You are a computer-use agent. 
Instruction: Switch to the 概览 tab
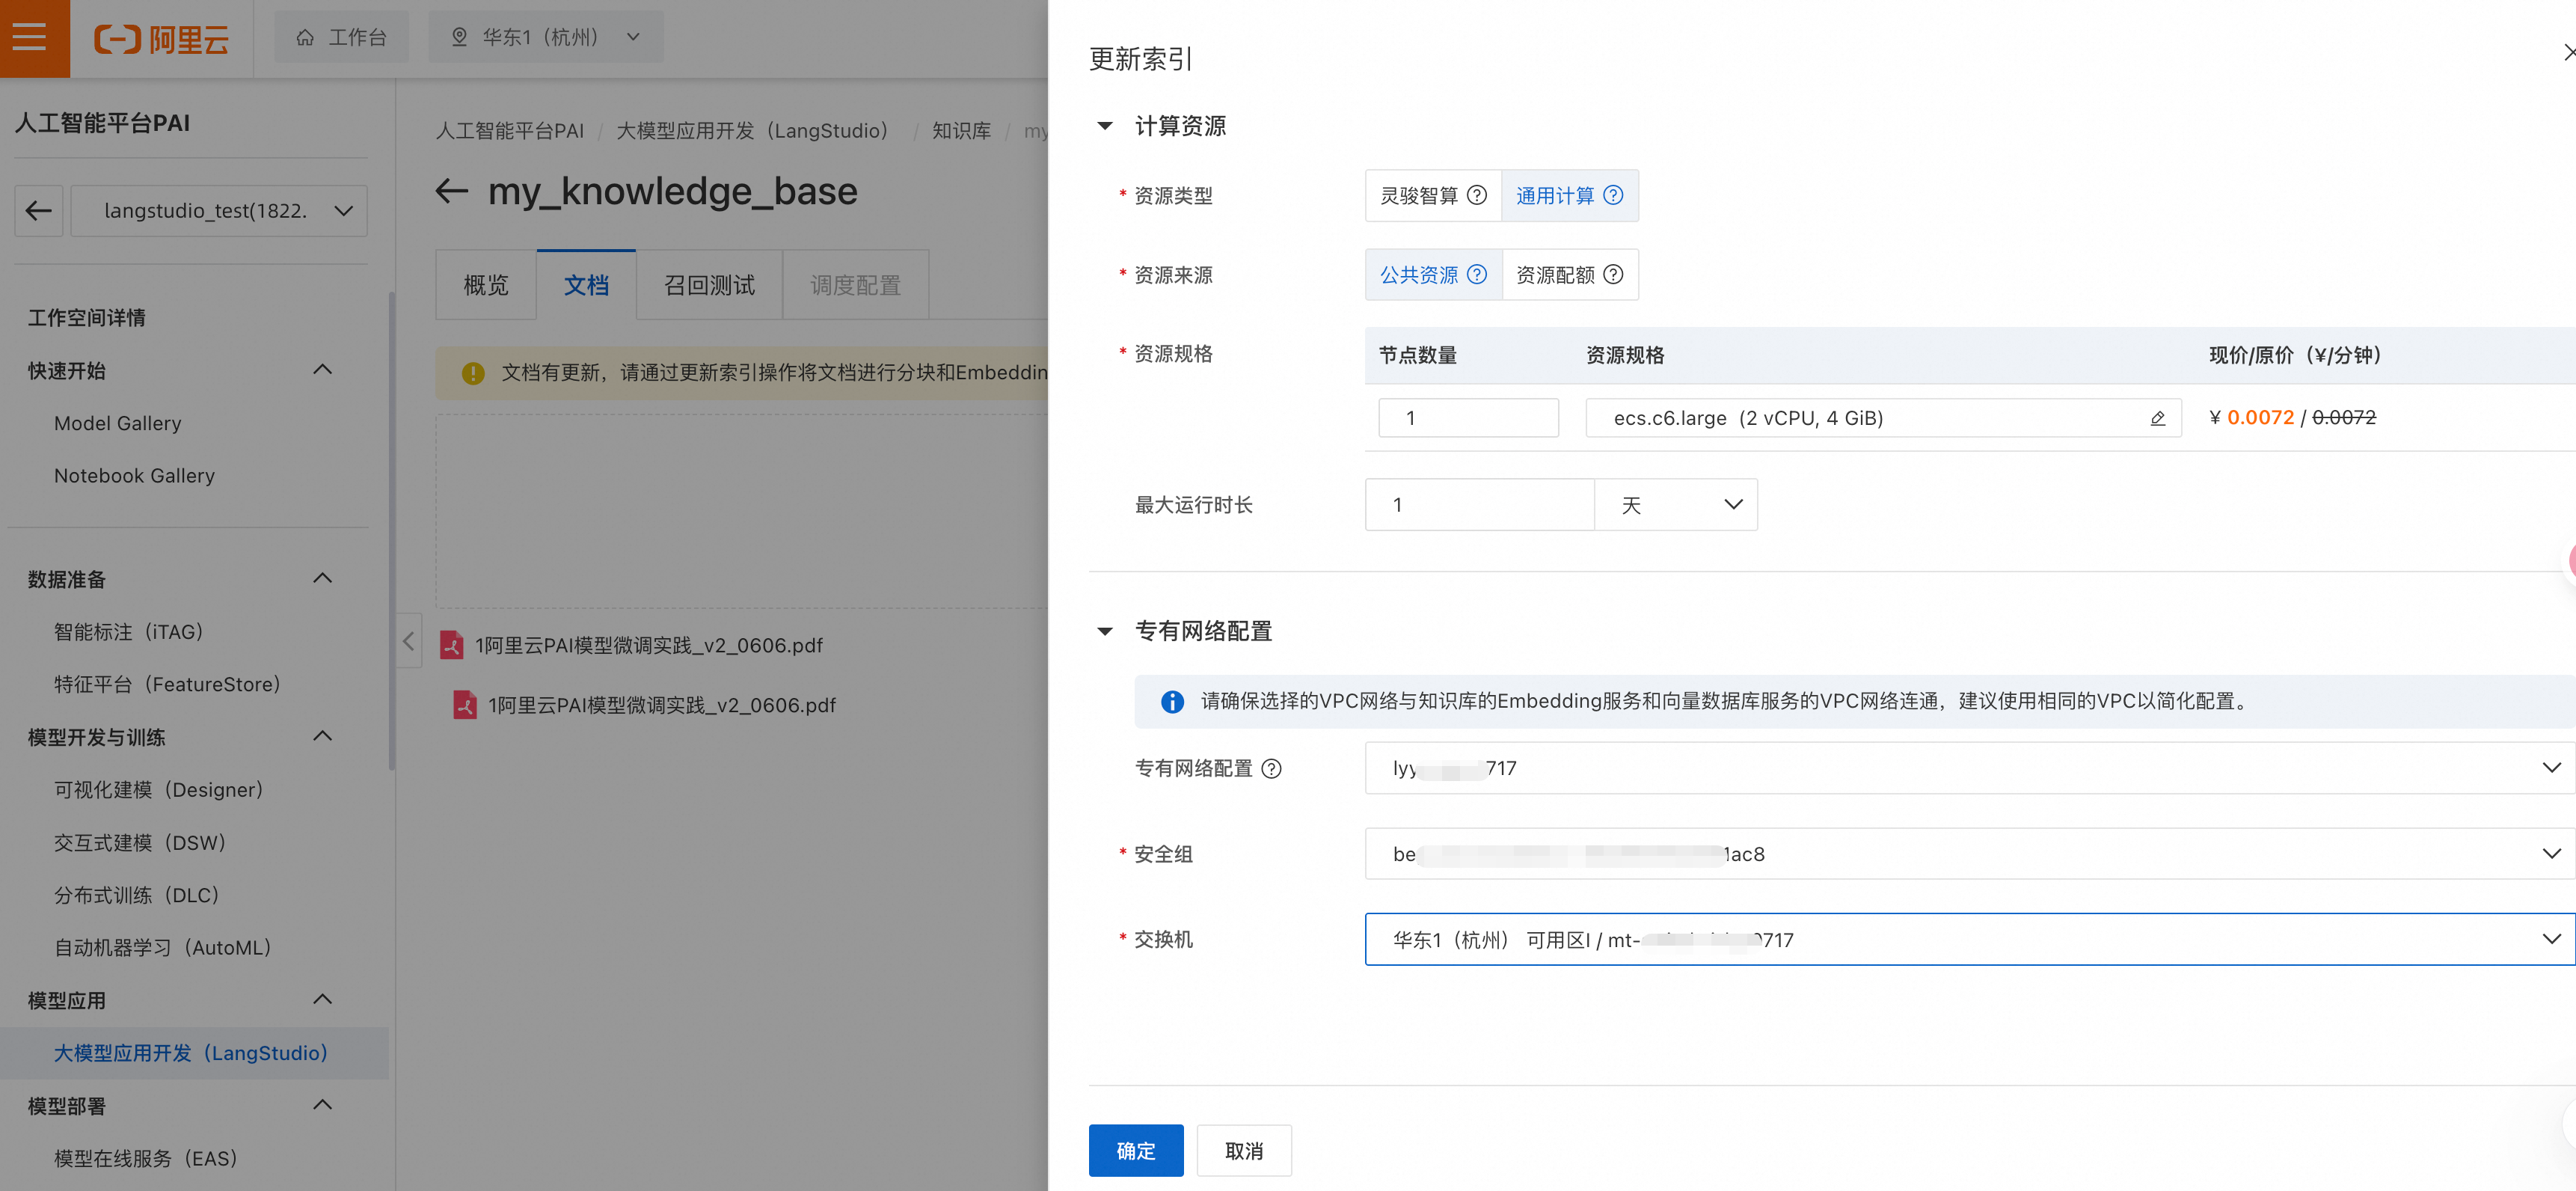486,286
